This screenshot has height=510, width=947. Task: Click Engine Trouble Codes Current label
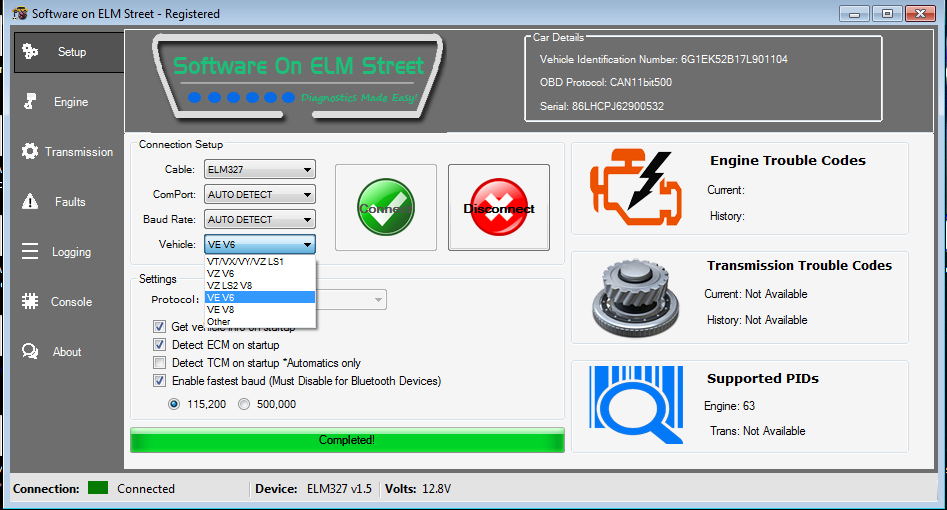[x=726, y=190]
